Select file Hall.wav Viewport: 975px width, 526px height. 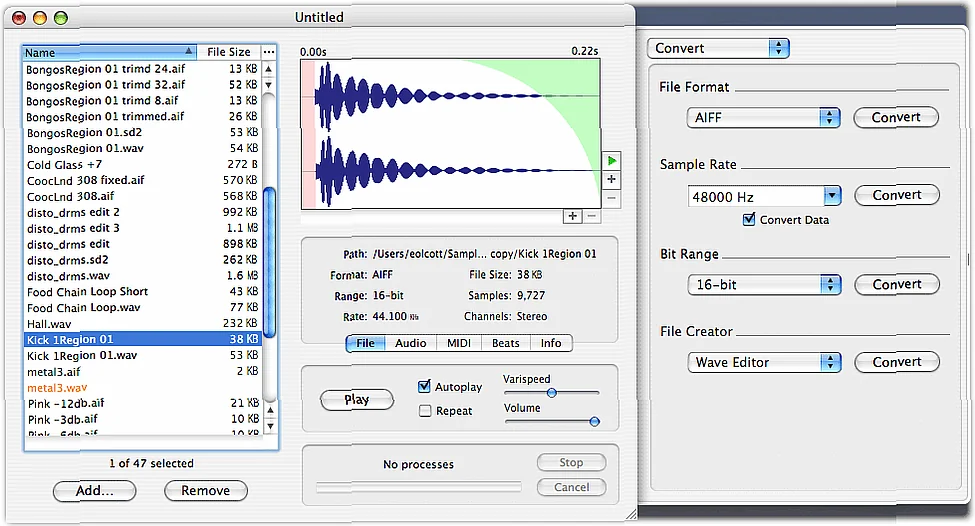(x=142, y=324)
